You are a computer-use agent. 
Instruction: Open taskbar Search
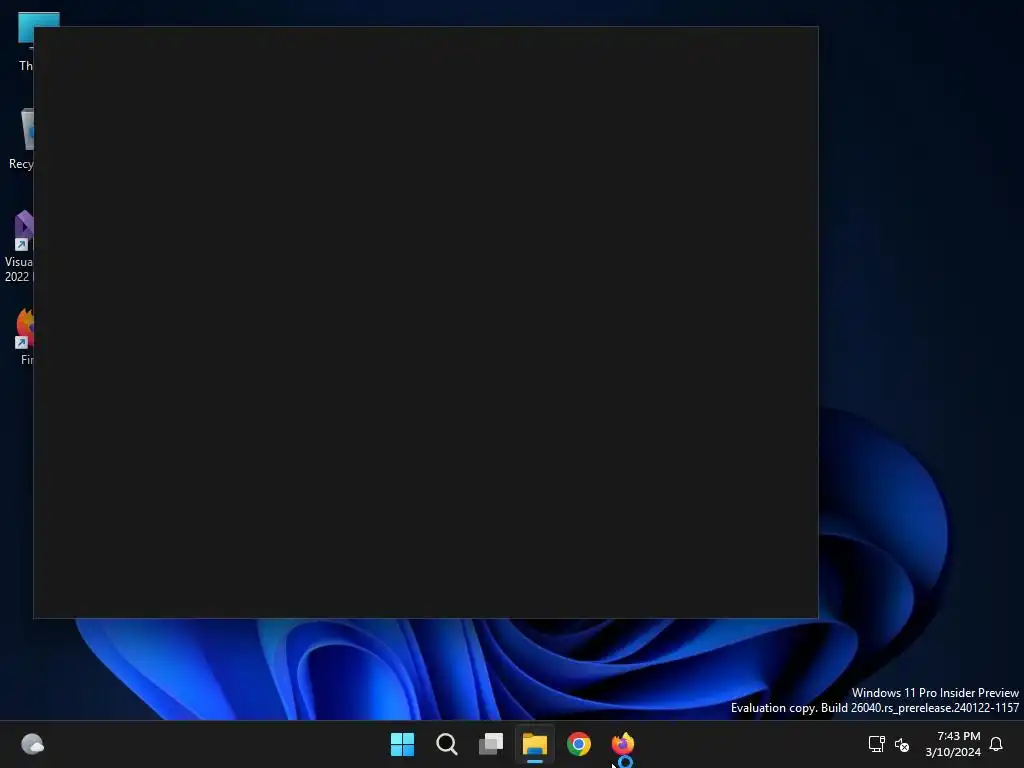pos(447,744)
